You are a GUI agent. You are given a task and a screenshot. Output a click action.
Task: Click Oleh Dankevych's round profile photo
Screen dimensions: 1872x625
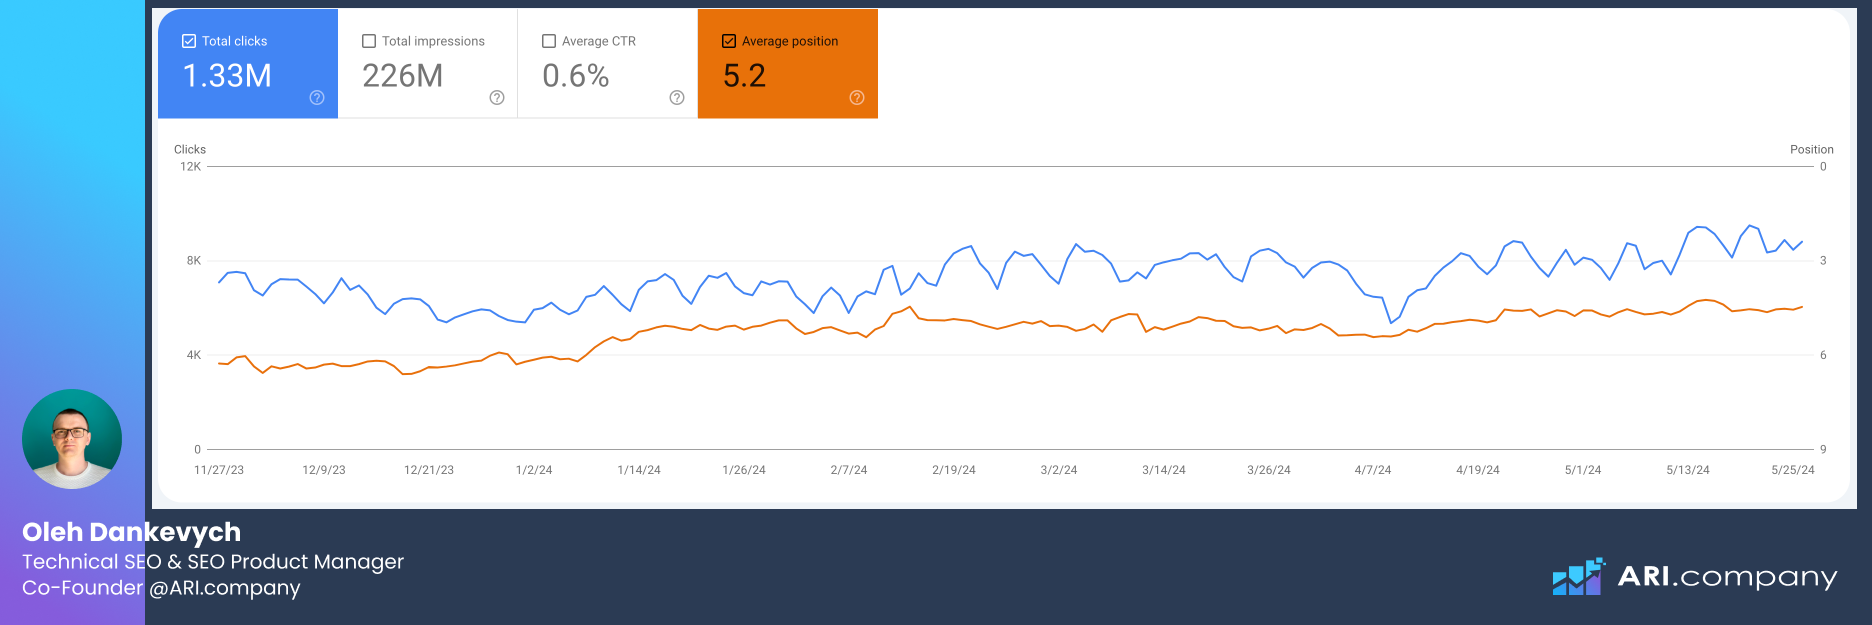[x=72, y=439]
